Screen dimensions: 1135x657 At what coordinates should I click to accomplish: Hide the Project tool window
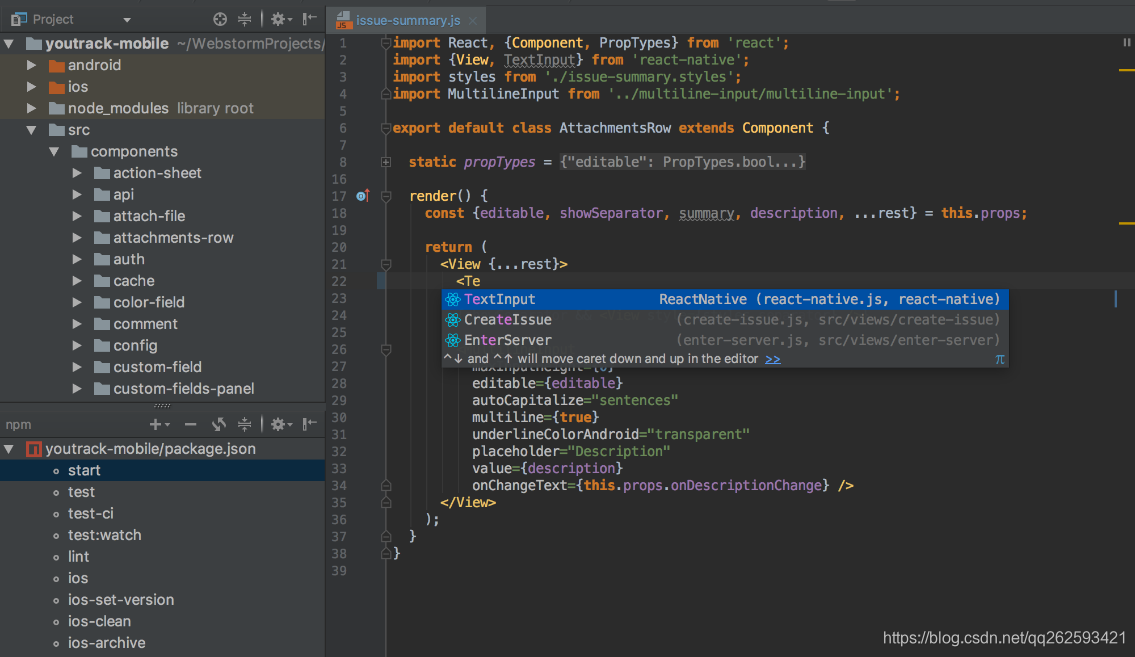310,20
